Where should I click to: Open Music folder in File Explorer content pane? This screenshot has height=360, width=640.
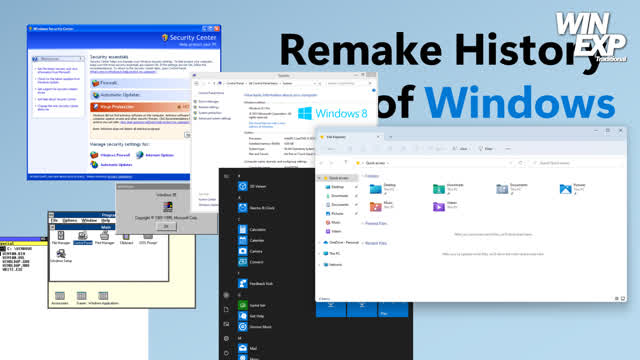coord(381,206)
